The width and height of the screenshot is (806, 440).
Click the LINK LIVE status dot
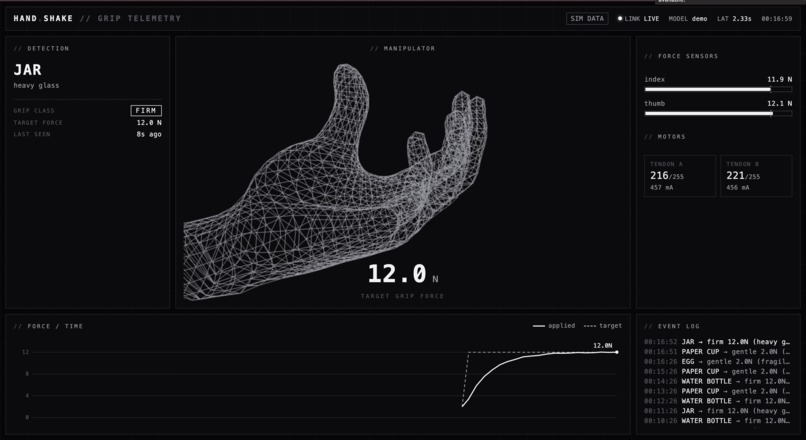point(620,19)
